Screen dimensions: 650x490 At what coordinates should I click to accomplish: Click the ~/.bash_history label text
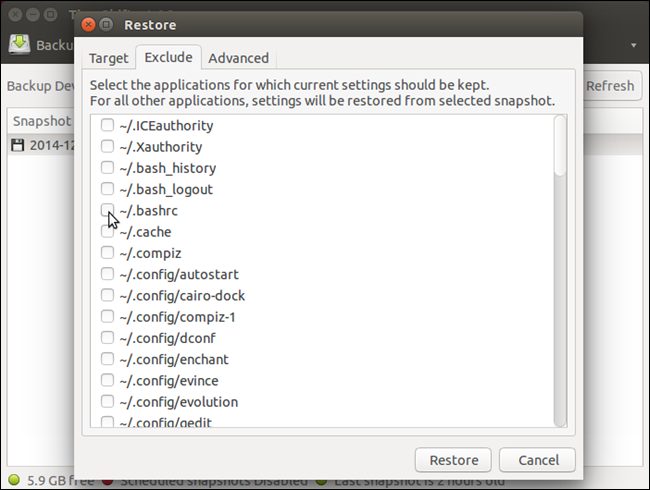(x=168, y=168)
